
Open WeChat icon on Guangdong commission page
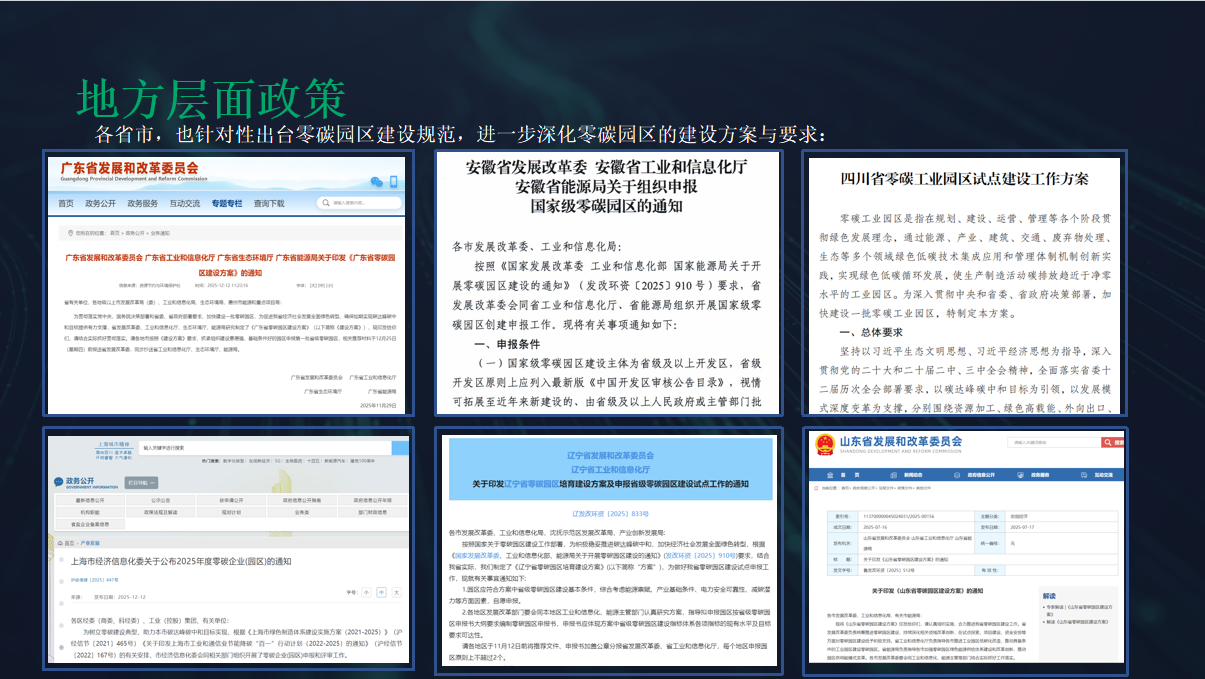[377, 182]
